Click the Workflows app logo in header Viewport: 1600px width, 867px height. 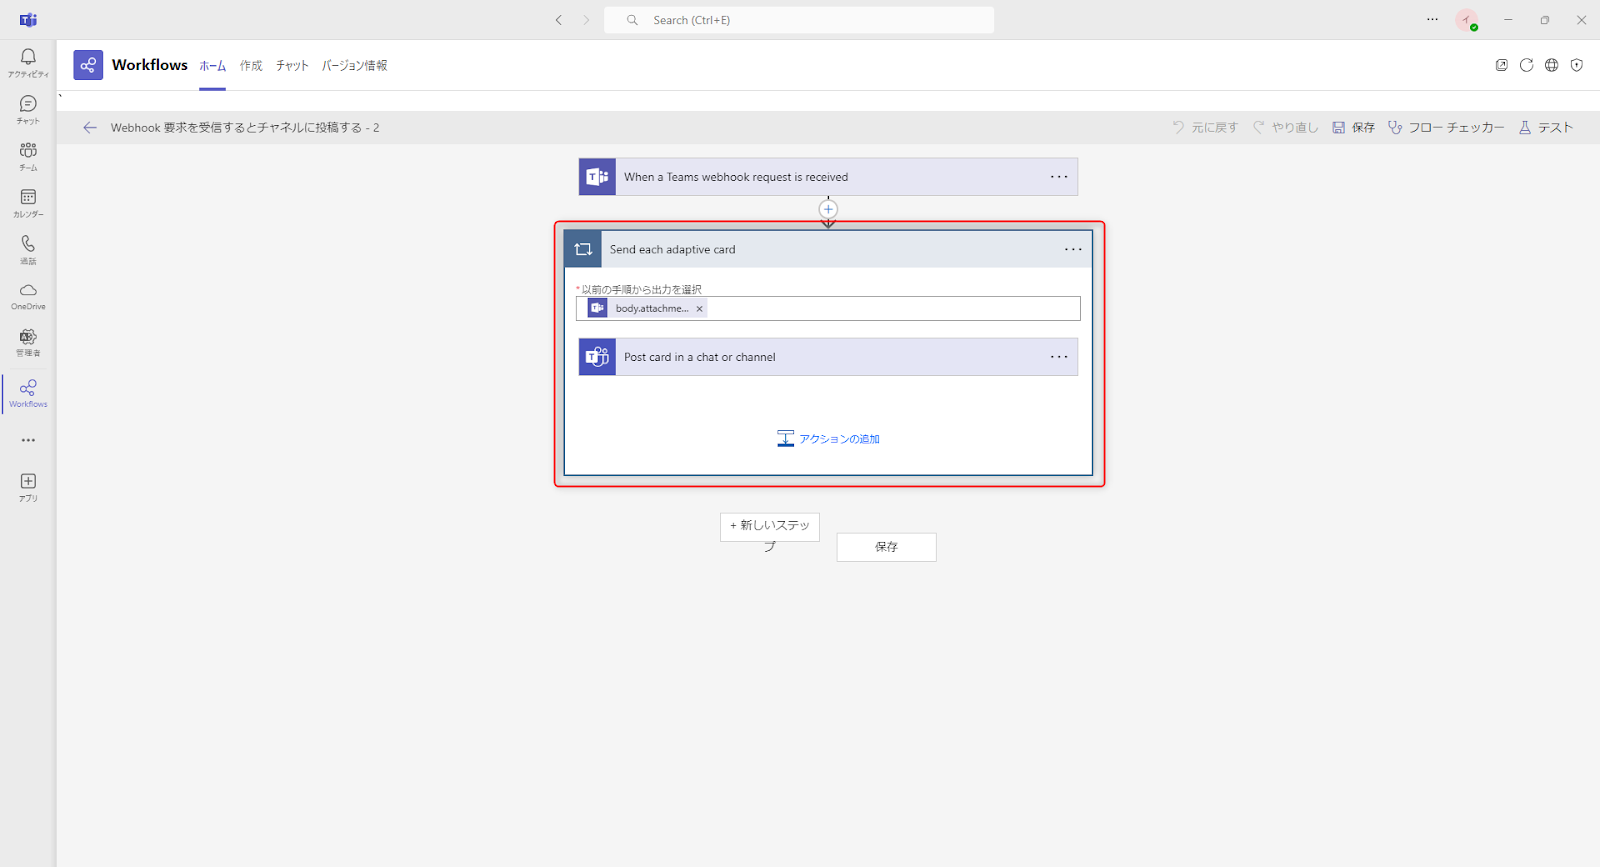coord(88,65)
